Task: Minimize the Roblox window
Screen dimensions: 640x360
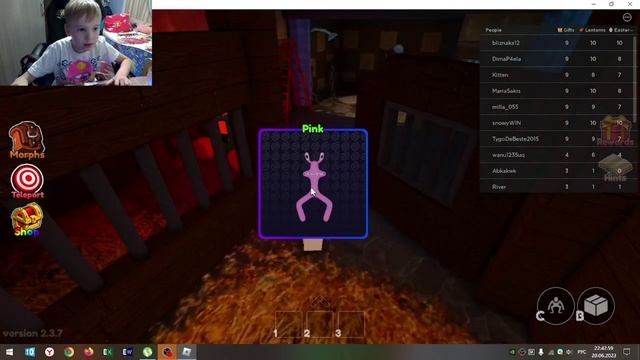Action: click(x=593, y=4)
